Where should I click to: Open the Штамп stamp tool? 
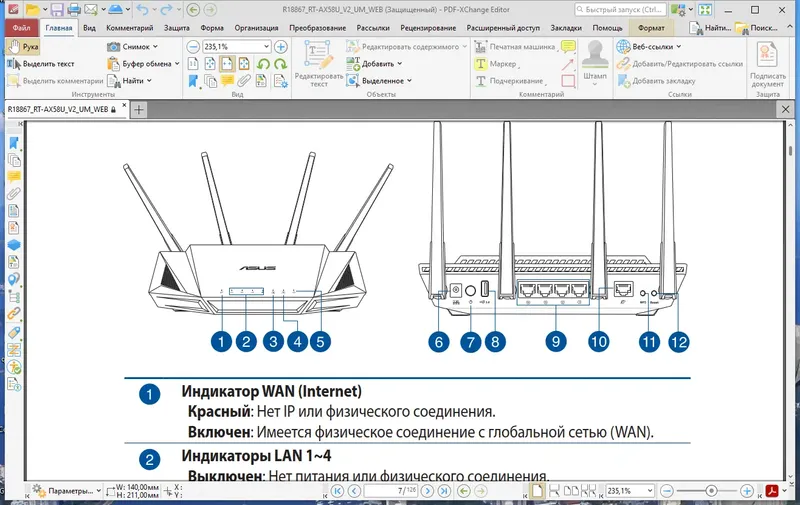click(x=595, y=61)
